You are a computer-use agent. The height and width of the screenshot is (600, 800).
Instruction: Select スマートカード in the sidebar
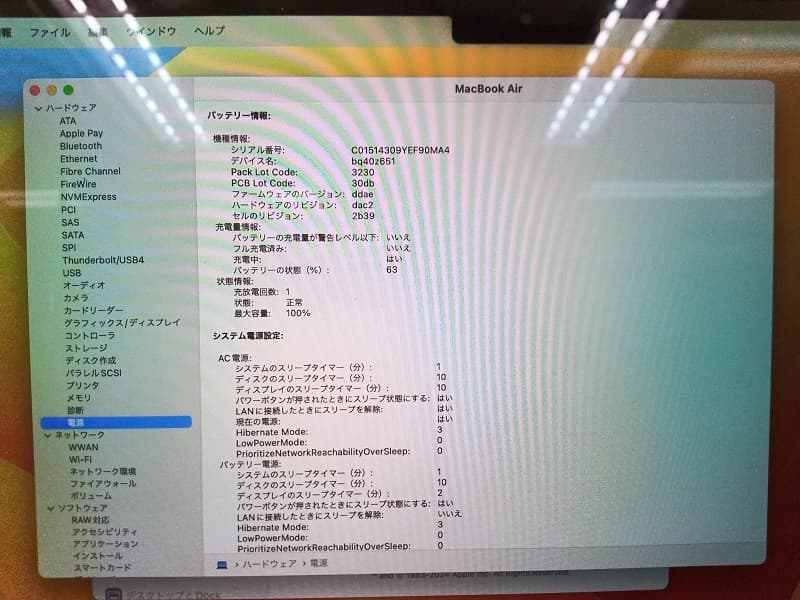coord(102,568)
